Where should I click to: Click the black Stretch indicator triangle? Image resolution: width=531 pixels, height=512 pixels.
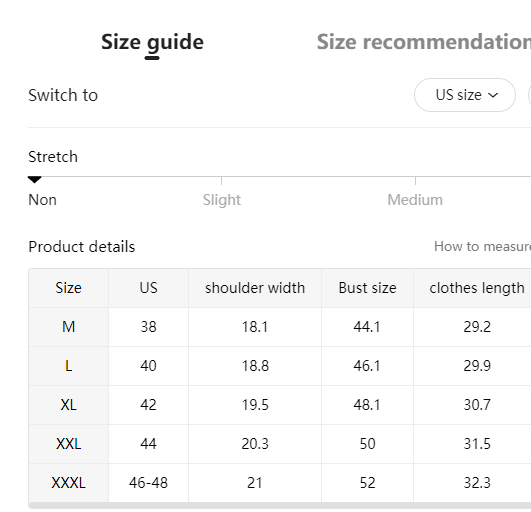click(34, 179)
